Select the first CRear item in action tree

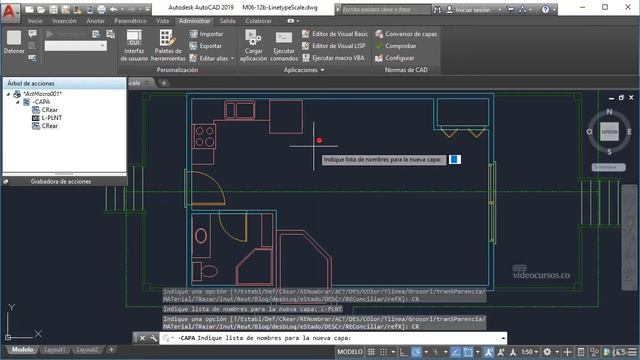click(45, 110)
